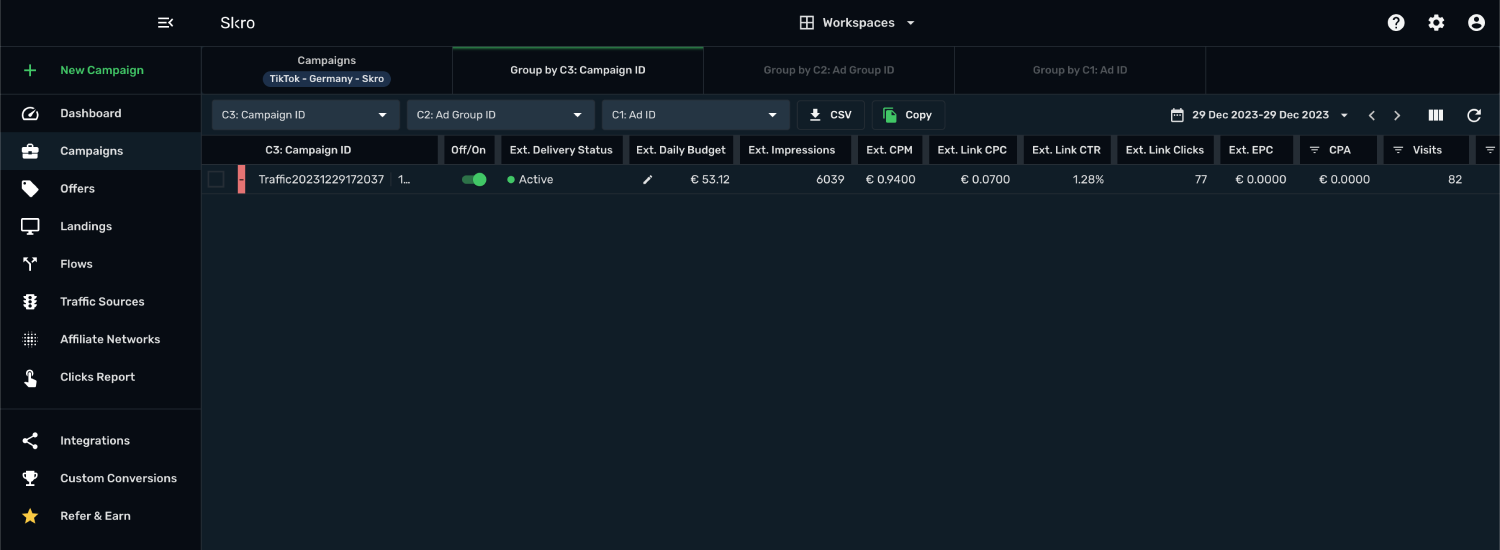Tick the Traffic20231229172037 row checkbox
This screenshot has width=1500, height=550.
pos(216,180)
